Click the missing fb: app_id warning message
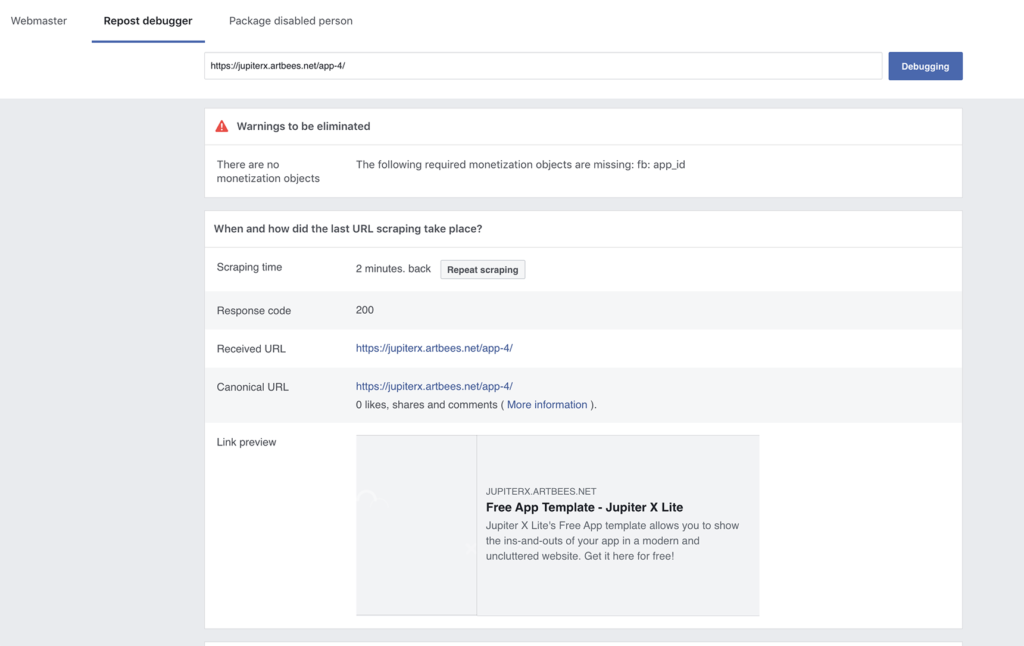The width and height of the screenshot is (1024, 646). 520,165
